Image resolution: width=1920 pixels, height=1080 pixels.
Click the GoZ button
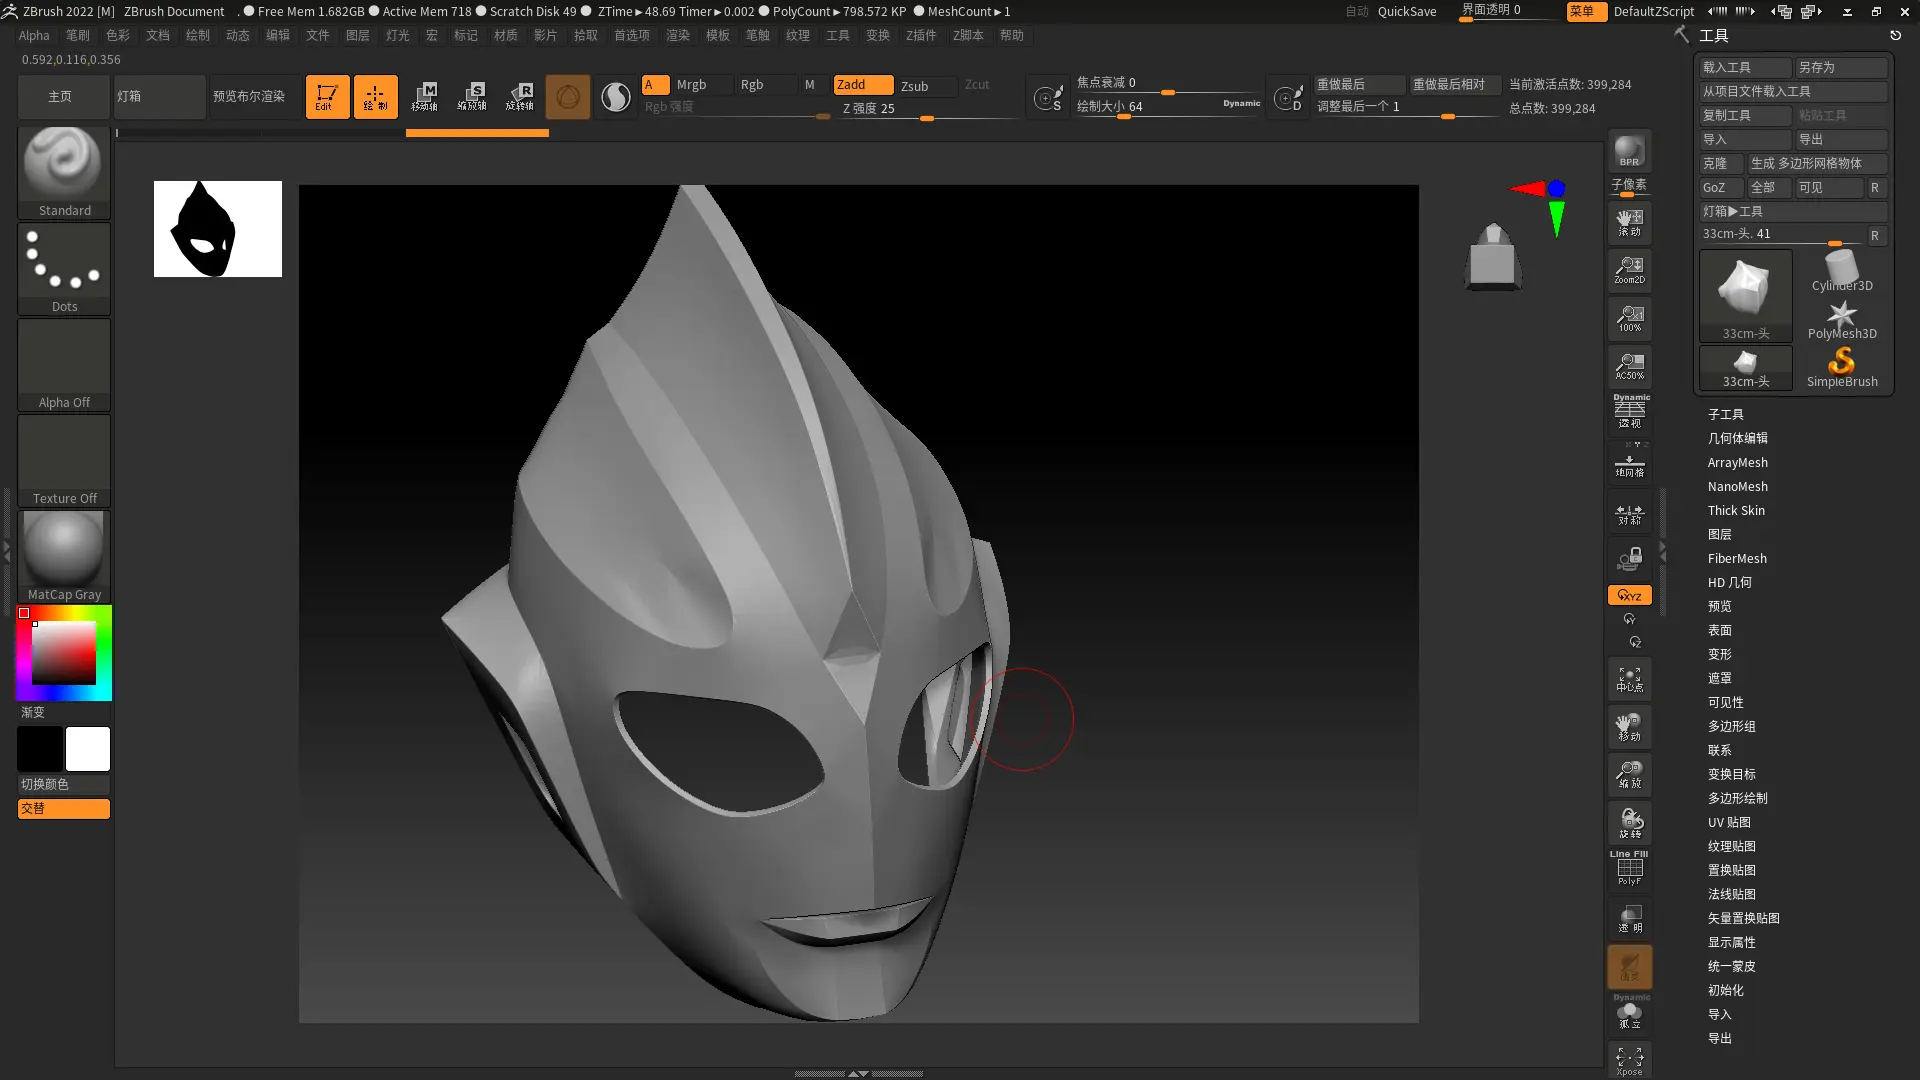coord(1721,187)
